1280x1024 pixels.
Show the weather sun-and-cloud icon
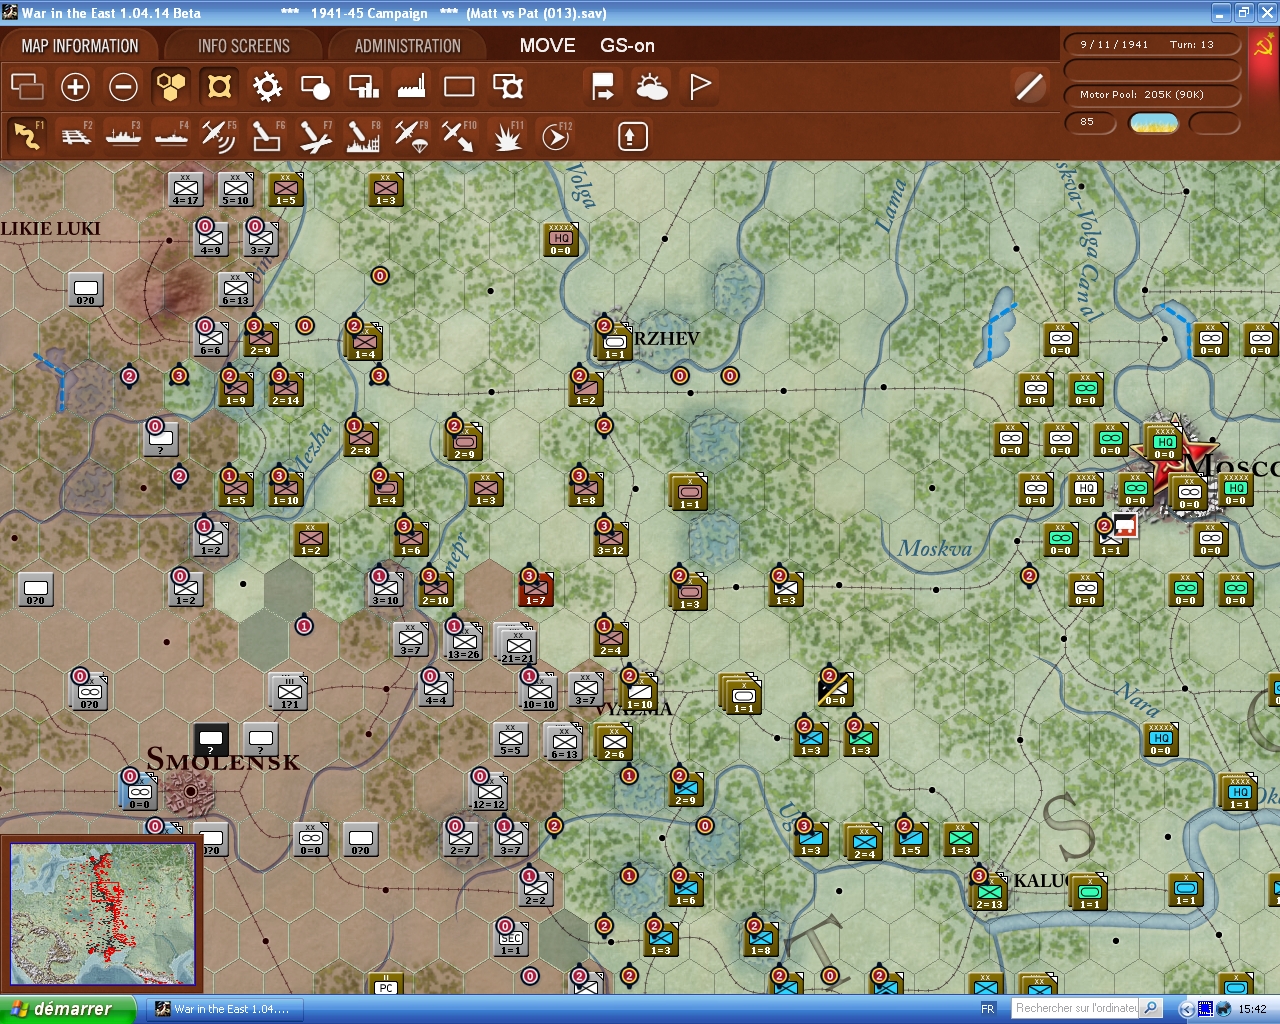point(652,87)
